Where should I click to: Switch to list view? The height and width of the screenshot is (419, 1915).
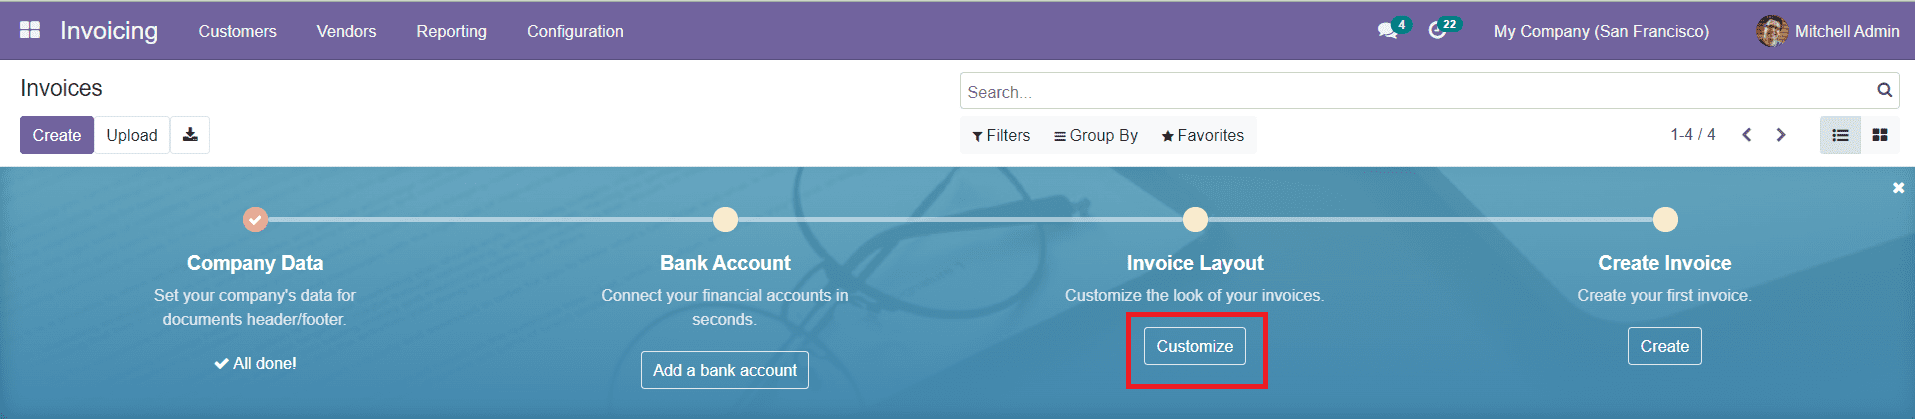click(x=1840, y=135)
